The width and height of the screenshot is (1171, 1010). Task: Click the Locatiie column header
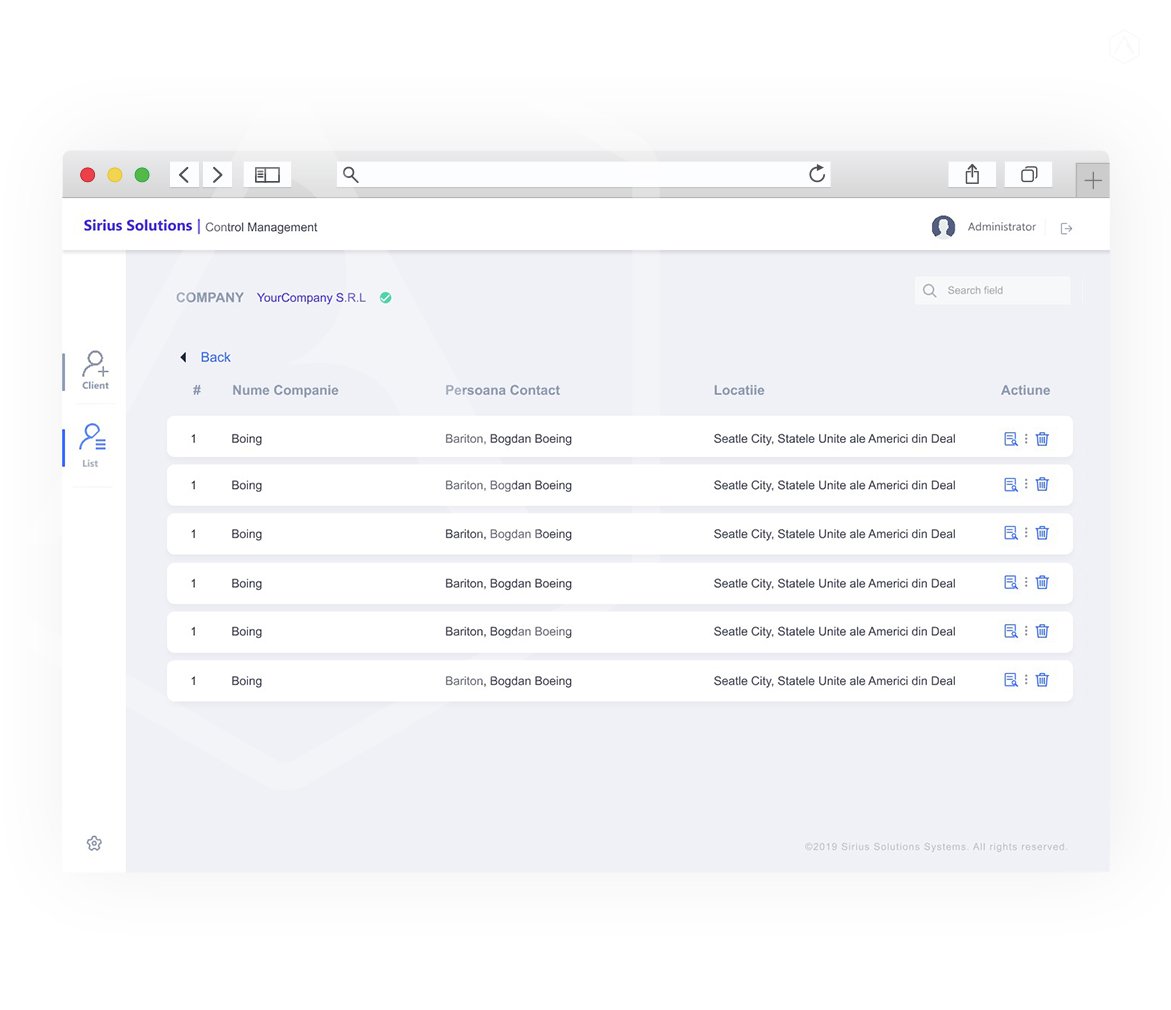tap(739, 390)
